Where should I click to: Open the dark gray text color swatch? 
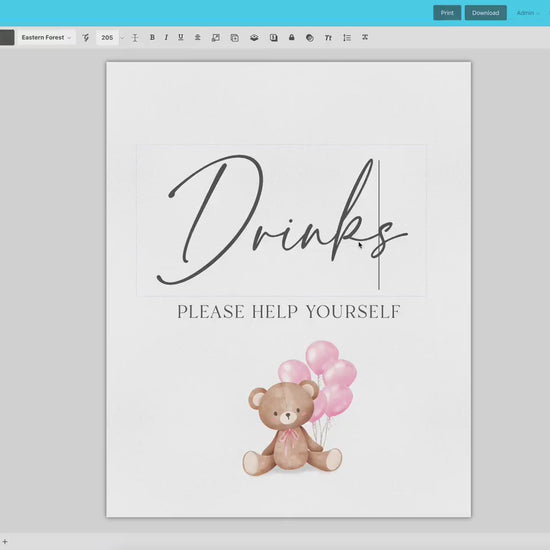[x=7, y=38]
